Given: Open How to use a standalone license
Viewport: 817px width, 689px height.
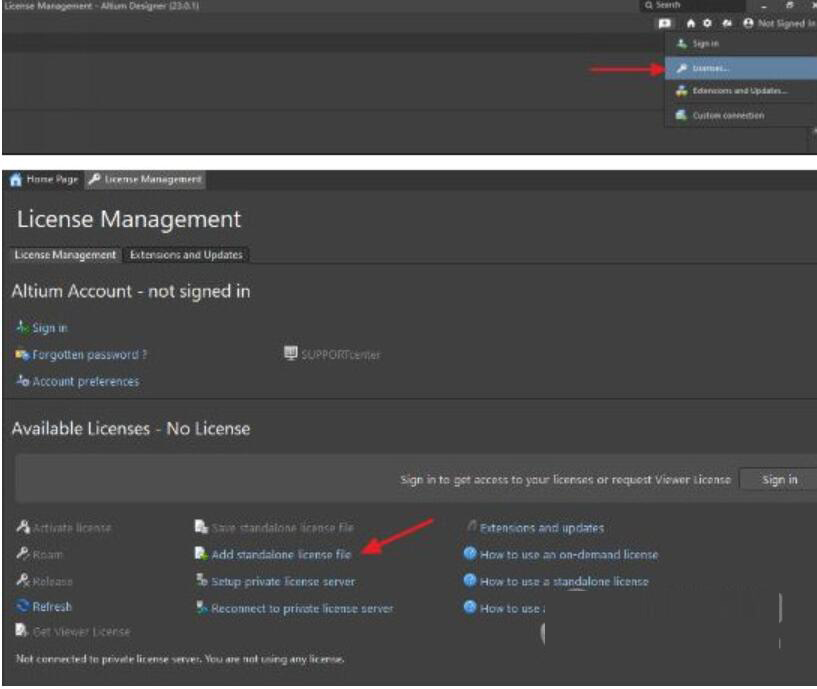Looking at the screenshot, I should coord(564,582).
